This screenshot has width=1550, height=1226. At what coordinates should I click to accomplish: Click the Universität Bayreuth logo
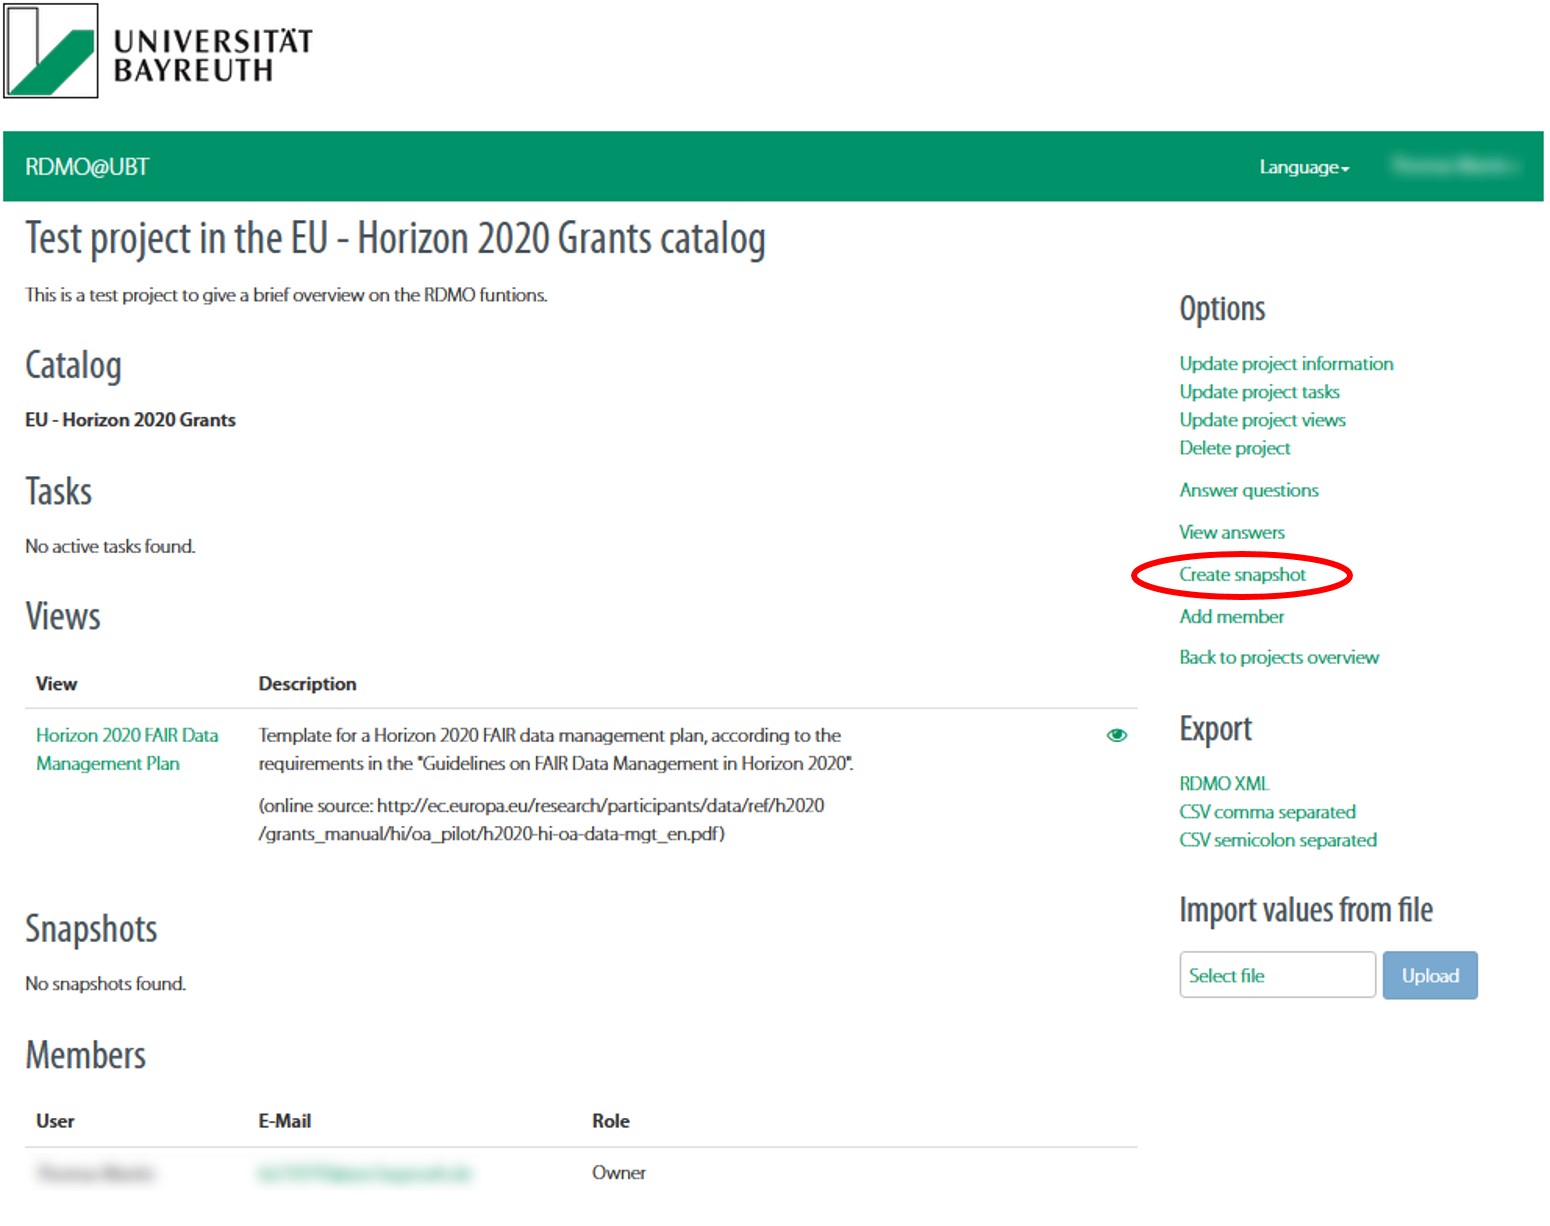(160, 51)
